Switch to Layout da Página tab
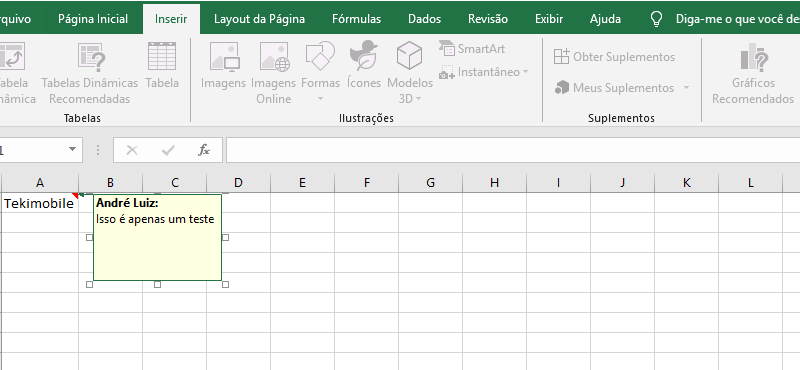This screenshot has height=370, width=800. [x=259, y=19]
